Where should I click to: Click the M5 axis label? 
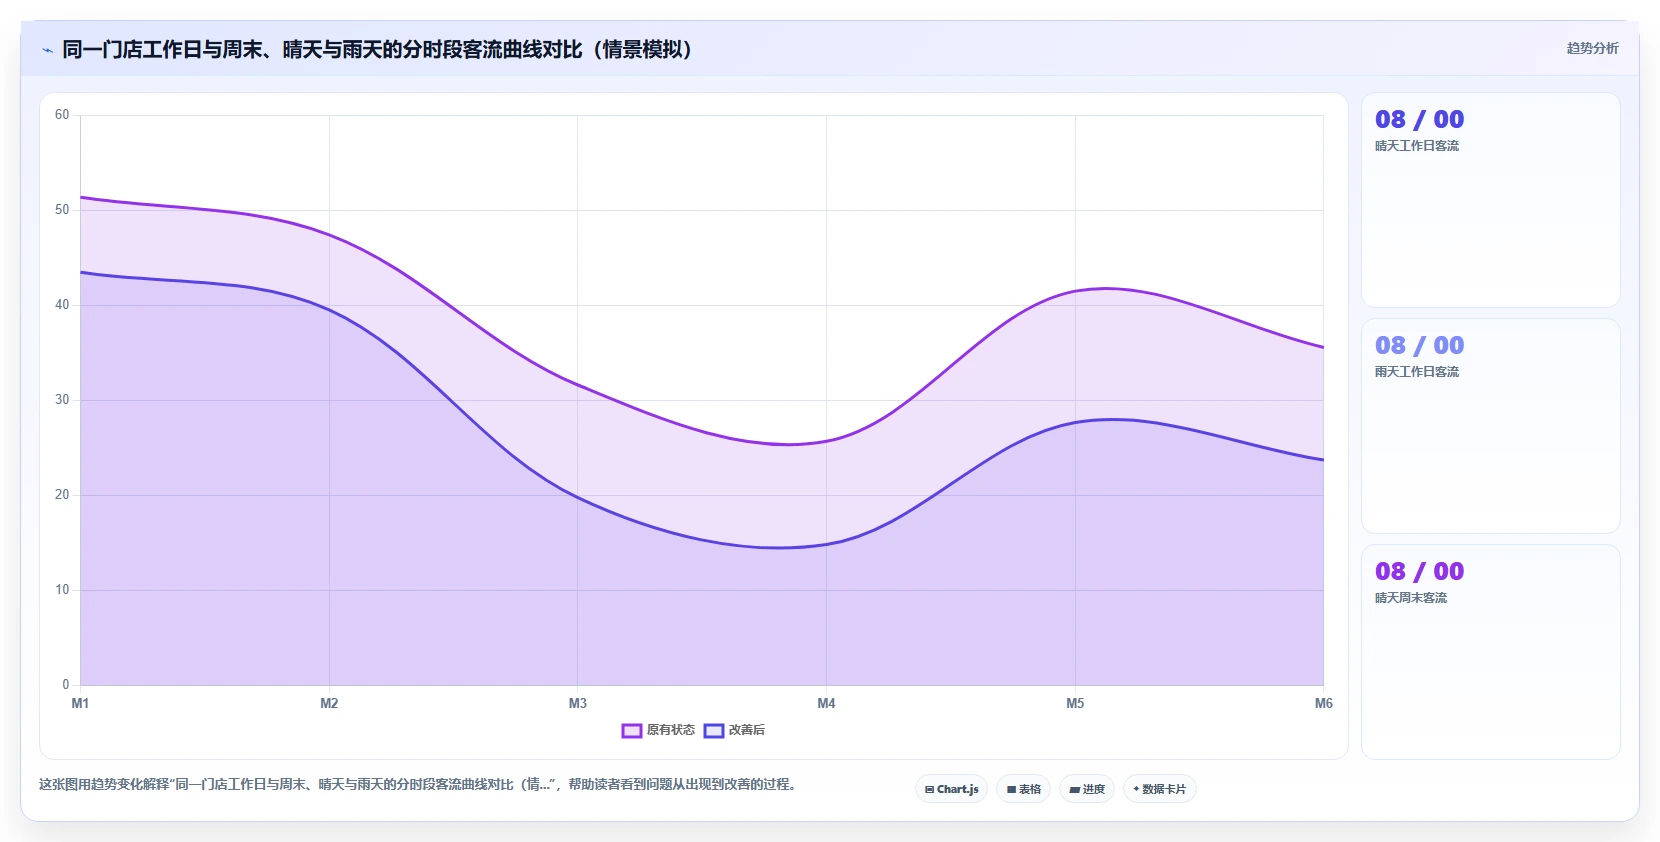tap(1075, 703)
